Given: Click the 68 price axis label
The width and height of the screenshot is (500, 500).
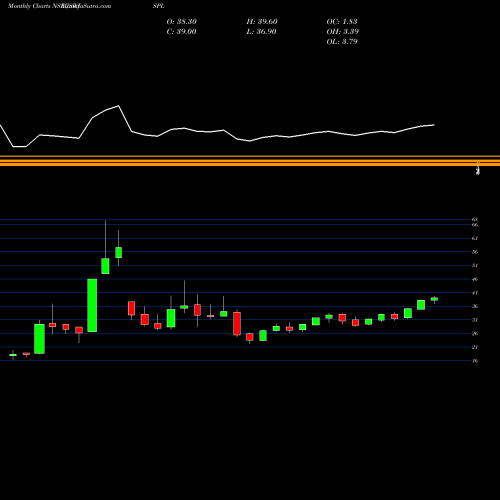Looking at the screenshot, I should click(x=475, y=219).
